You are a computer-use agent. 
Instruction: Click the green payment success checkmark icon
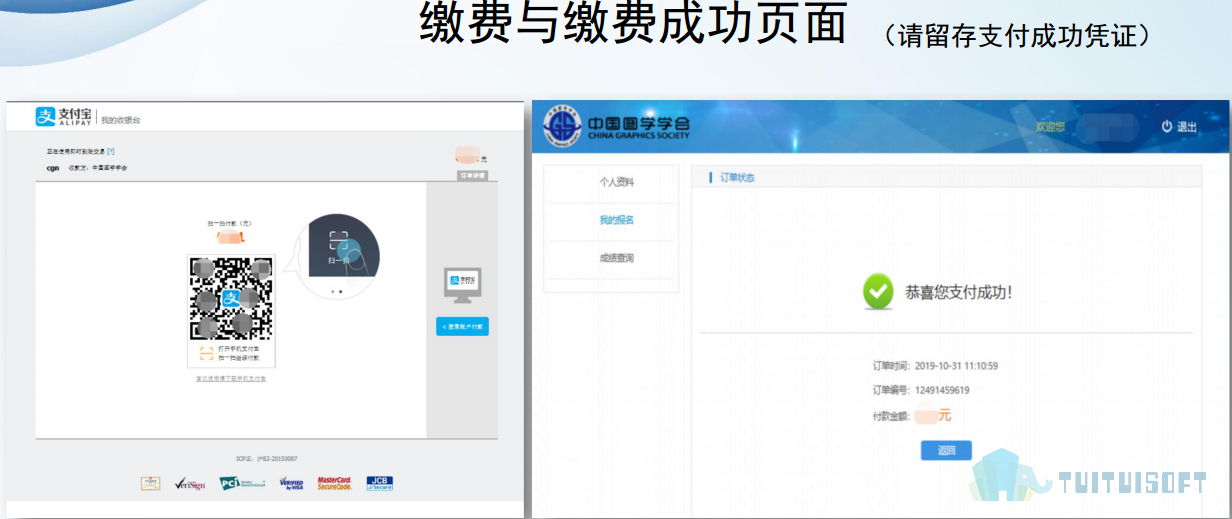point(878,292)
